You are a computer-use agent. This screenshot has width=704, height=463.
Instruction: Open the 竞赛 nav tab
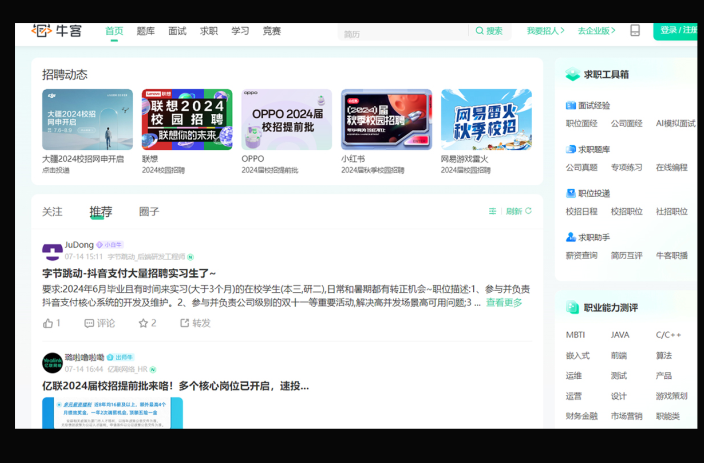click(272, 31)
